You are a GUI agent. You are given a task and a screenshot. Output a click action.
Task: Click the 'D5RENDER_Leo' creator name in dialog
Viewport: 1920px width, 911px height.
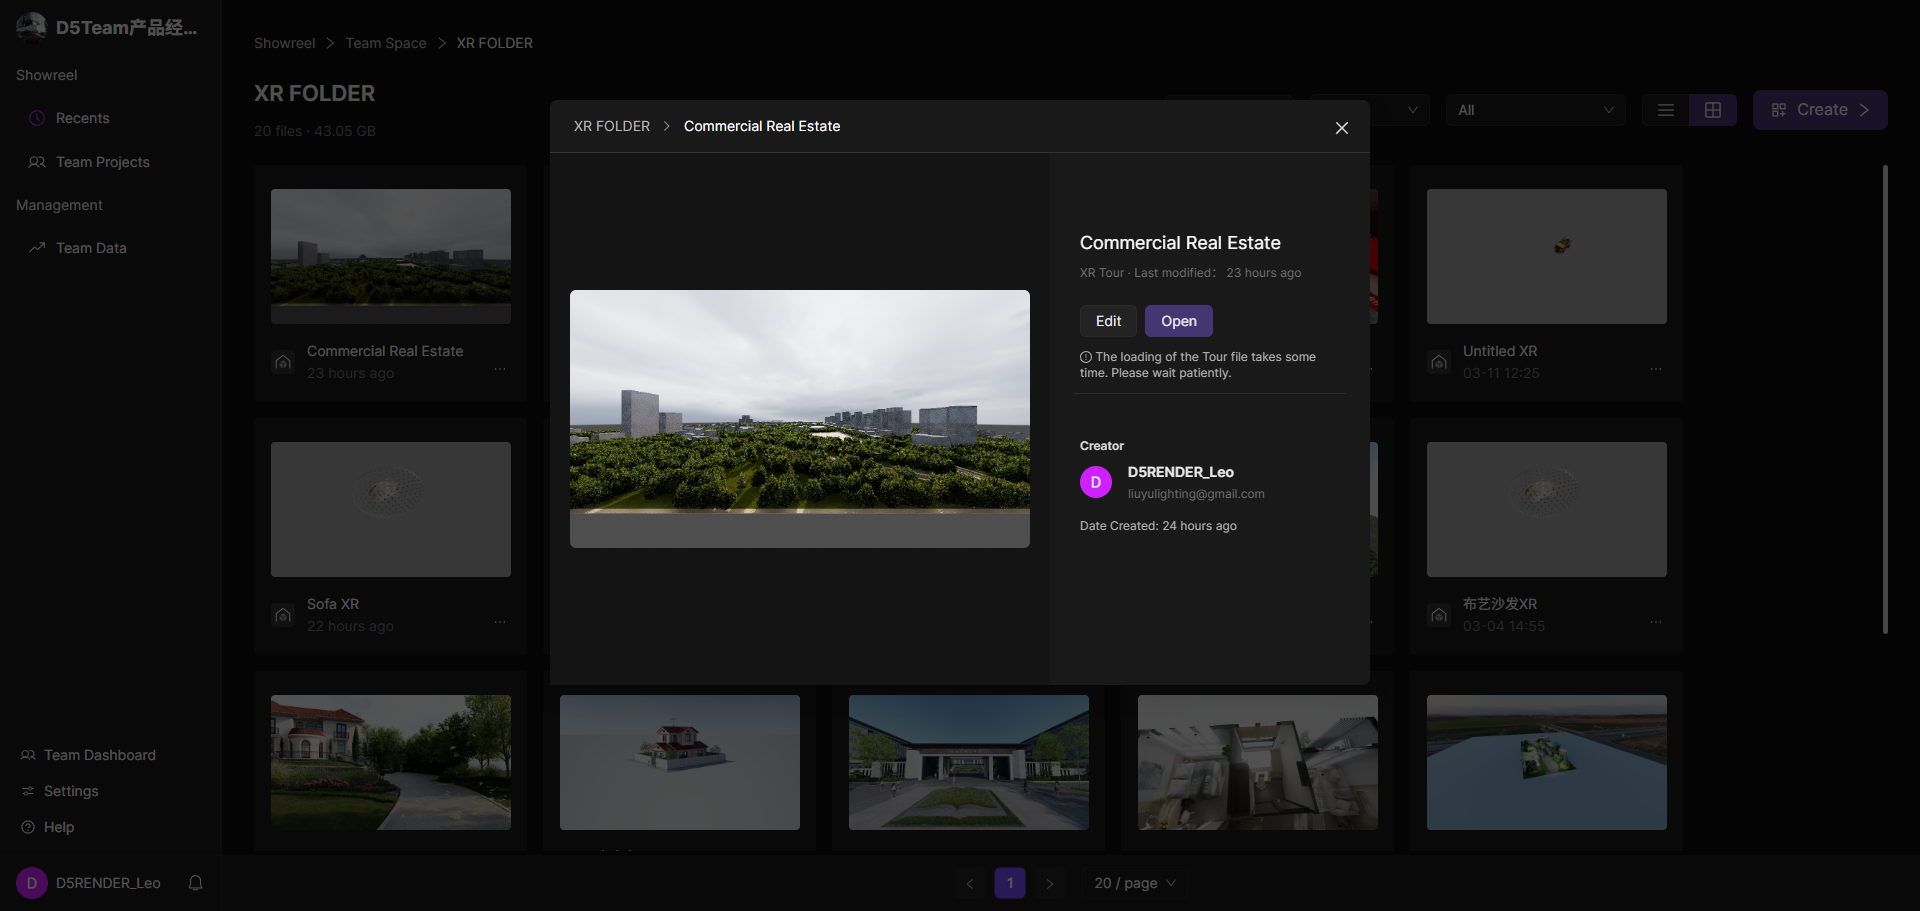point(1181,472)
